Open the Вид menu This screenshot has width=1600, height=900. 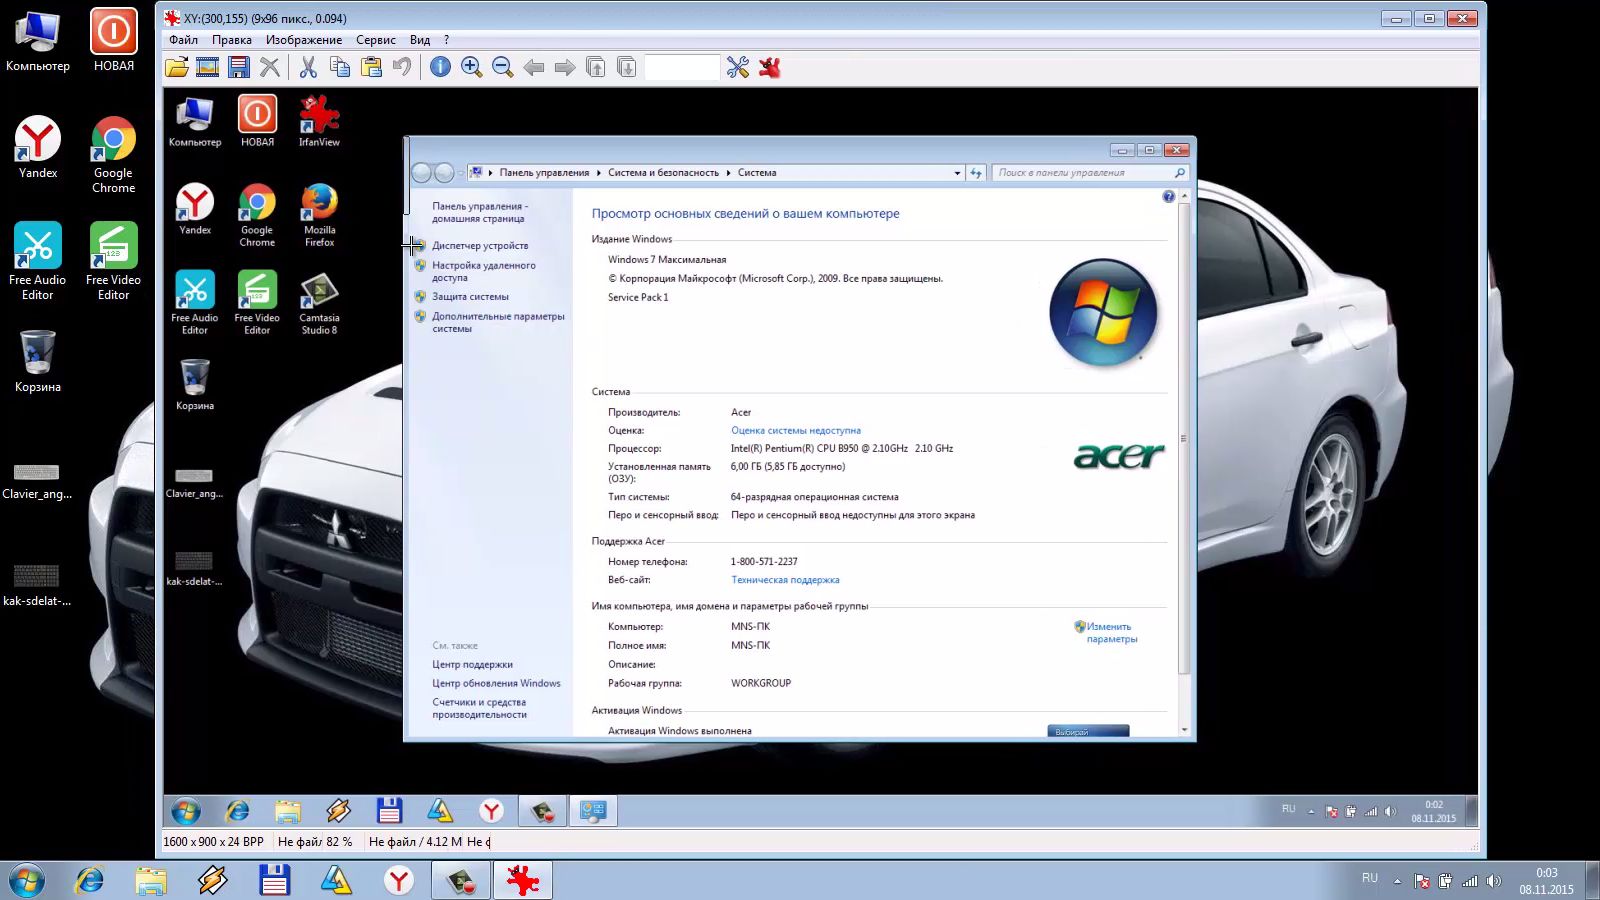click(420, 40)
